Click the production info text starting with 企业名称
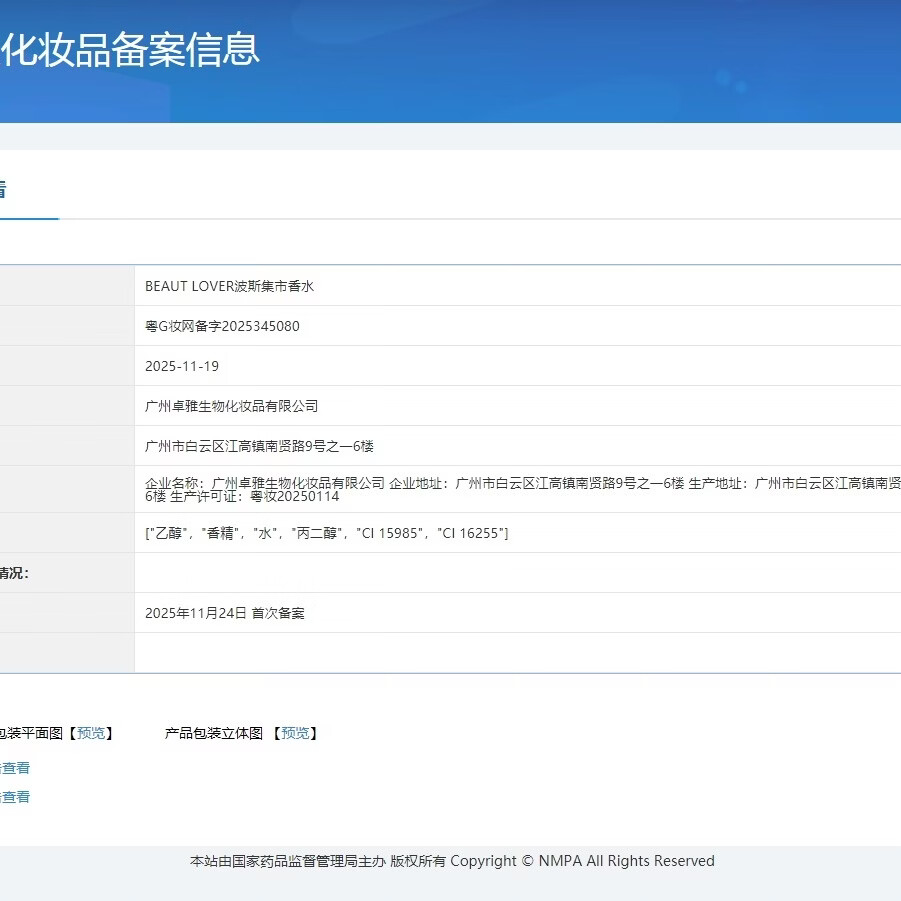901x901 pixels. [x=522, y=490]
